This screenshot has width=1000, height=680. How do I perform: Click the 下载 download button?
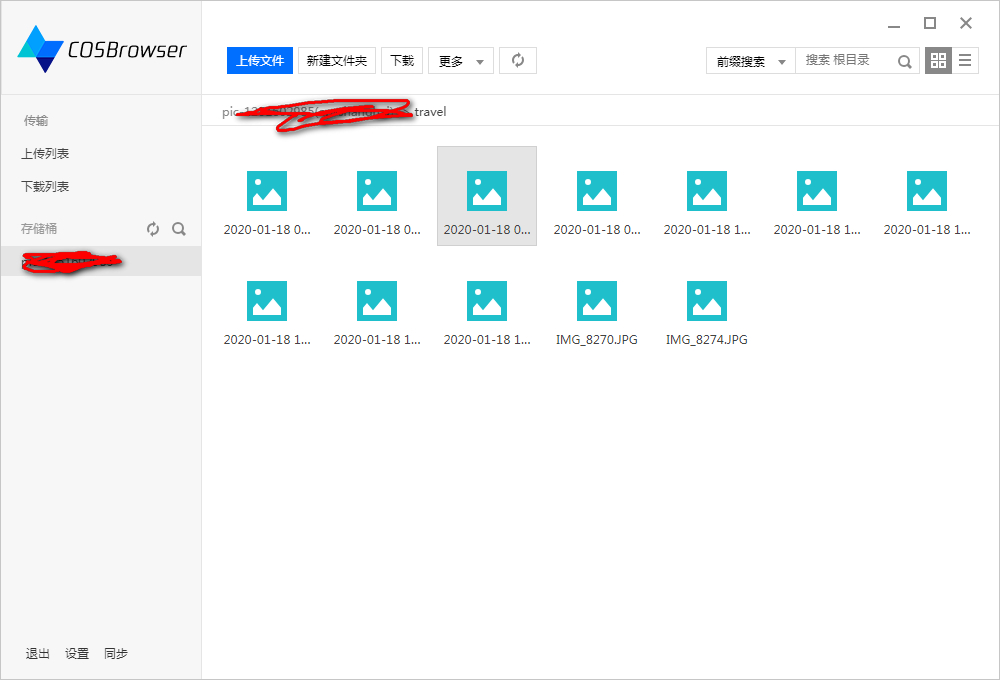pos(402,61)
